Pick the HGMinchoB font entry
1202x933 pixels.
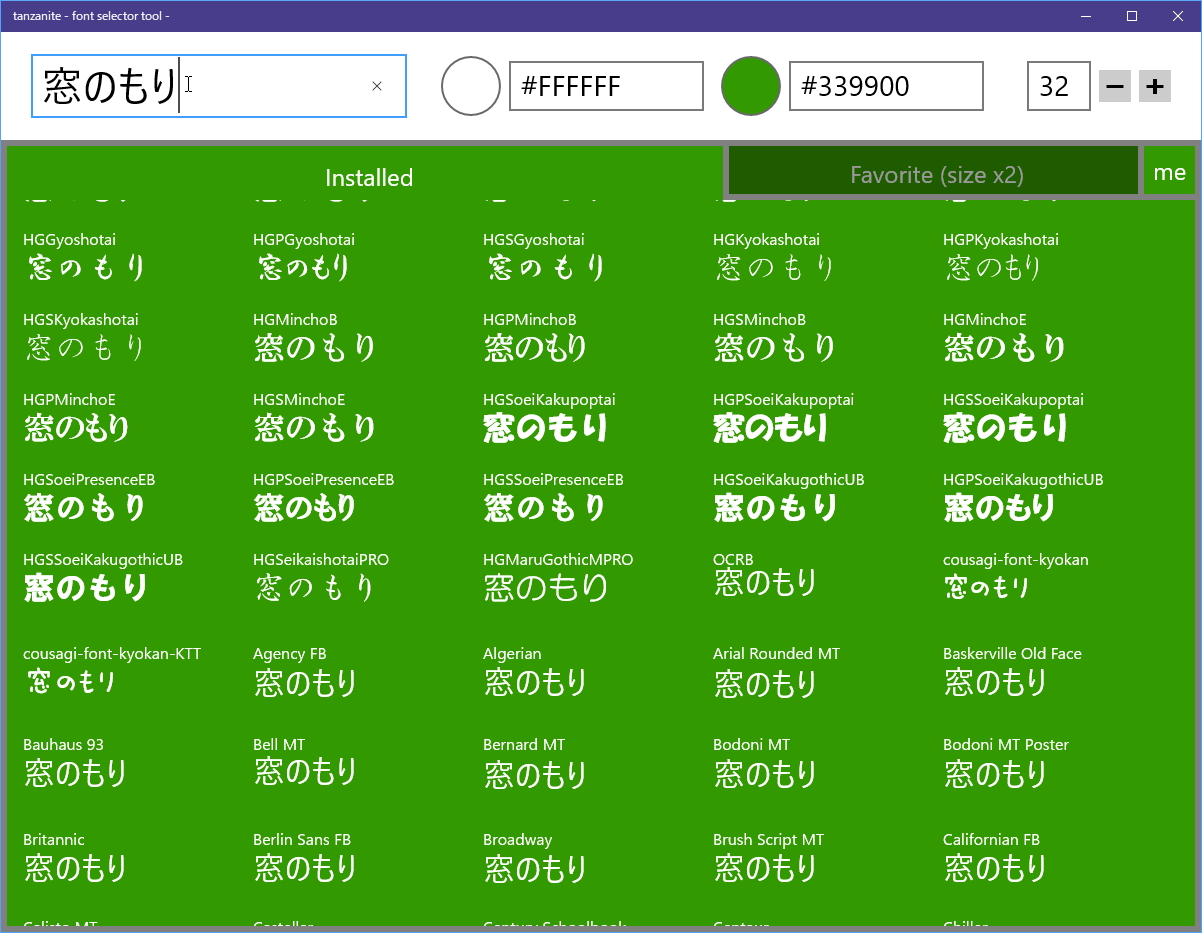tap(315, 336)
